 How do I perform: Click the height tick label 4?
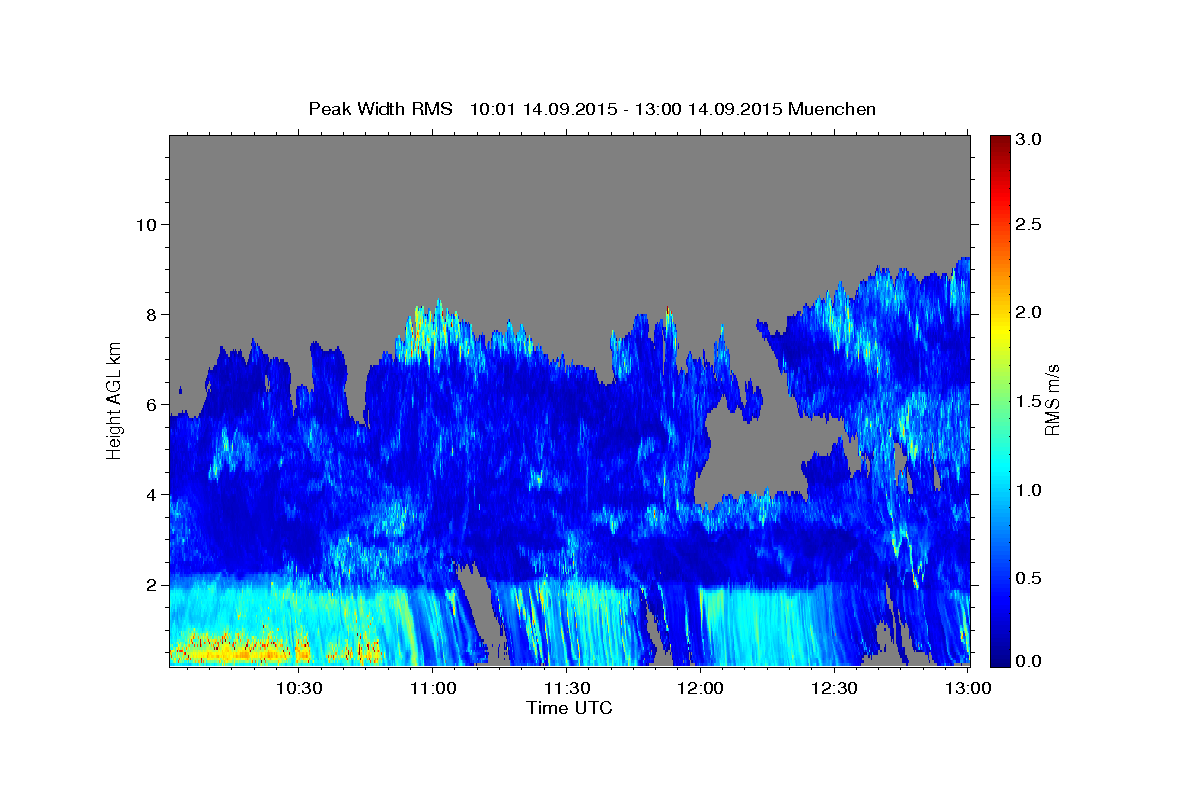pos(154,494)
